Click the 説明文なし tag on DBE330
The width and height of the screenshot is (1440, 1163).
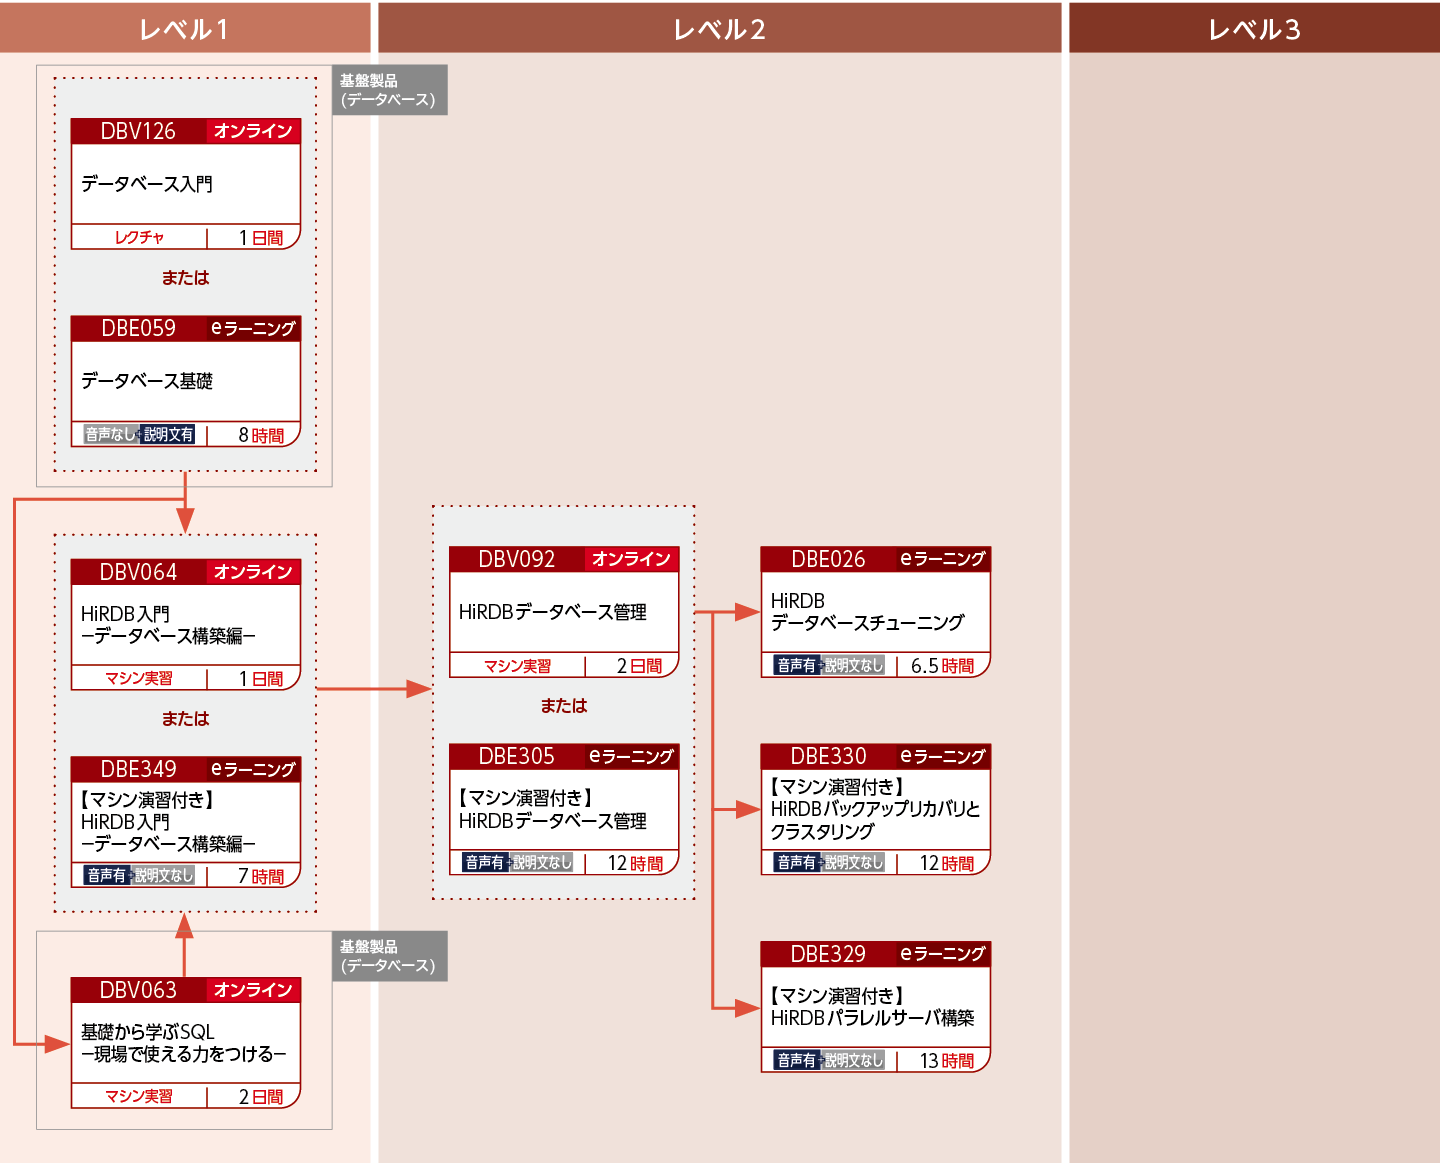coord(854,862)
